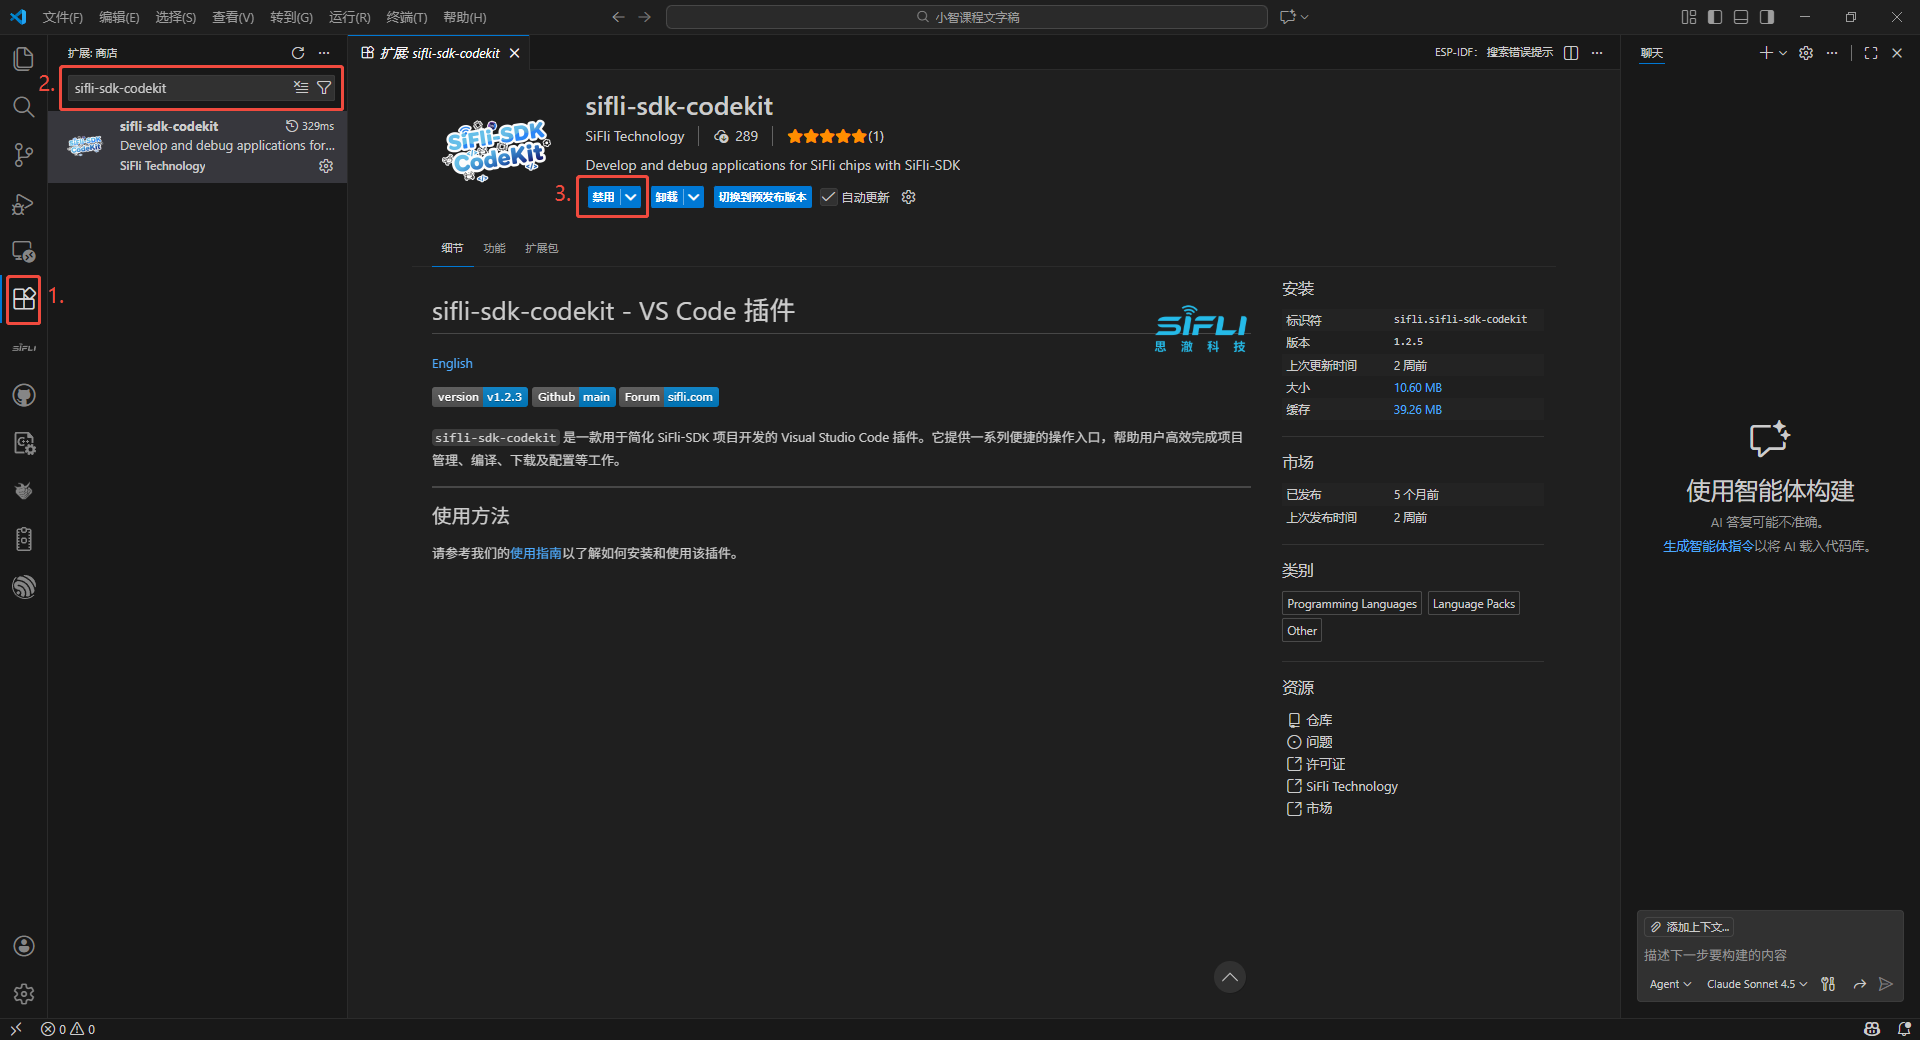Expand the disable button dropdown arrow
This screenshot has height=1040, width=1920.
(x=631, y=197)
